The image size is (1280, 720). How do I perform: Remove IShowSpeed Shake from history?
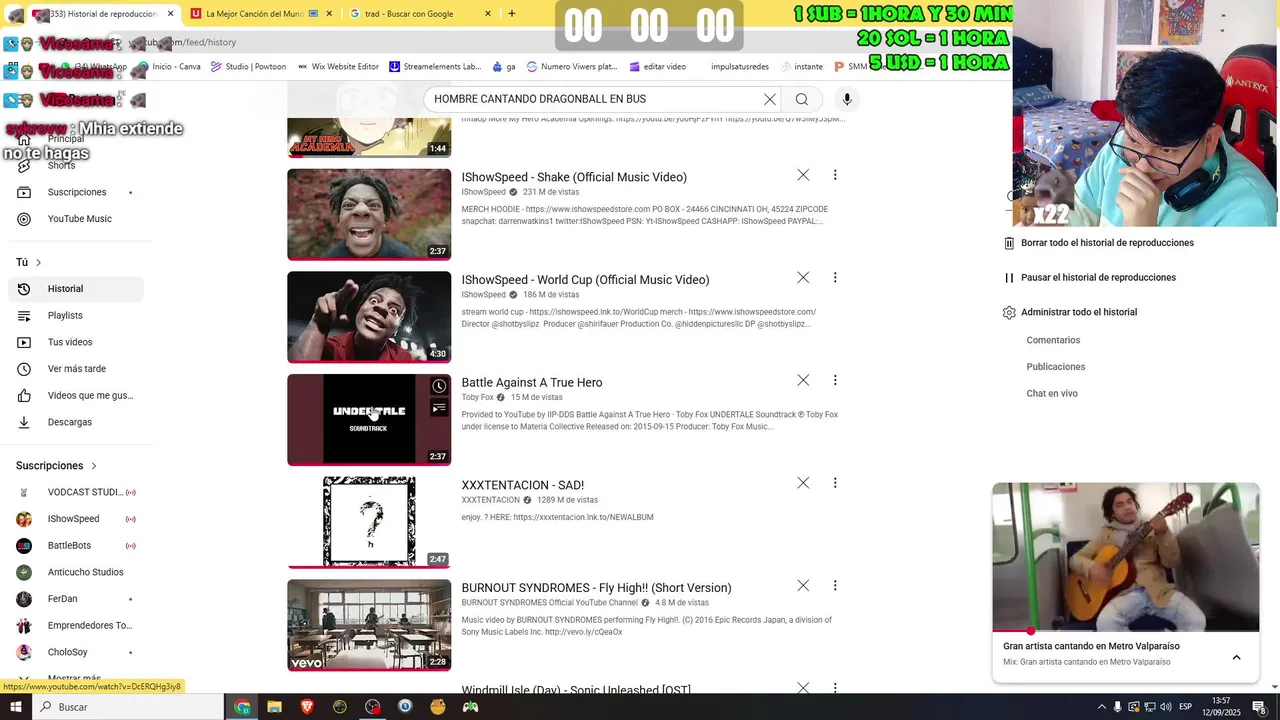803,175
